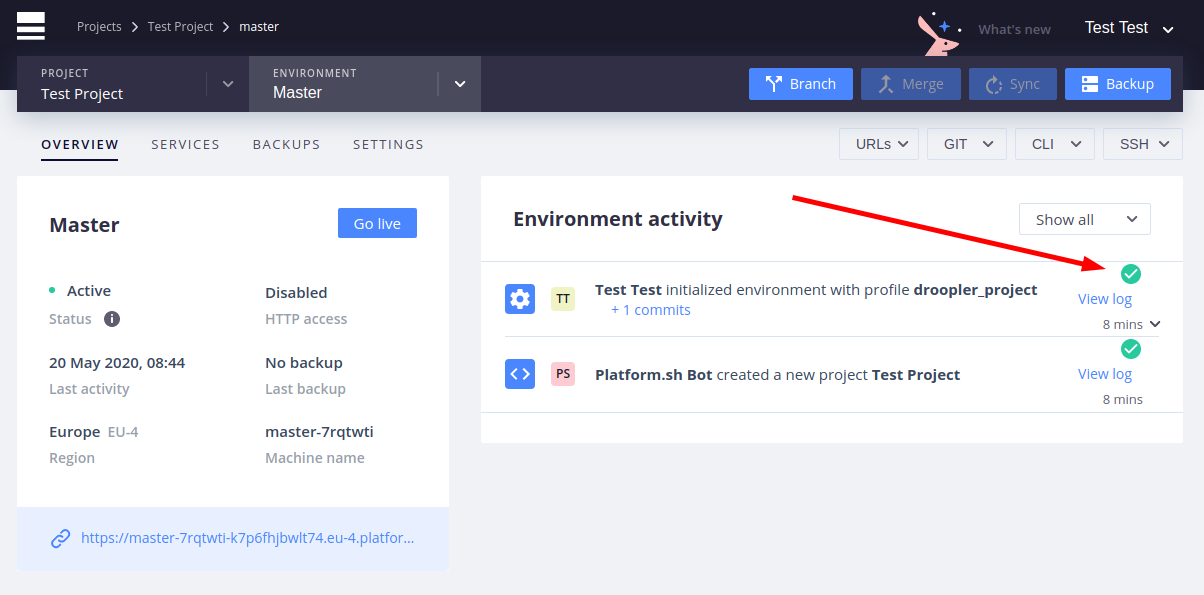This screenshot has height=595, width=1204.
Task: Click Test Project in the breadcrumb
Action: (x=181, y=27)
